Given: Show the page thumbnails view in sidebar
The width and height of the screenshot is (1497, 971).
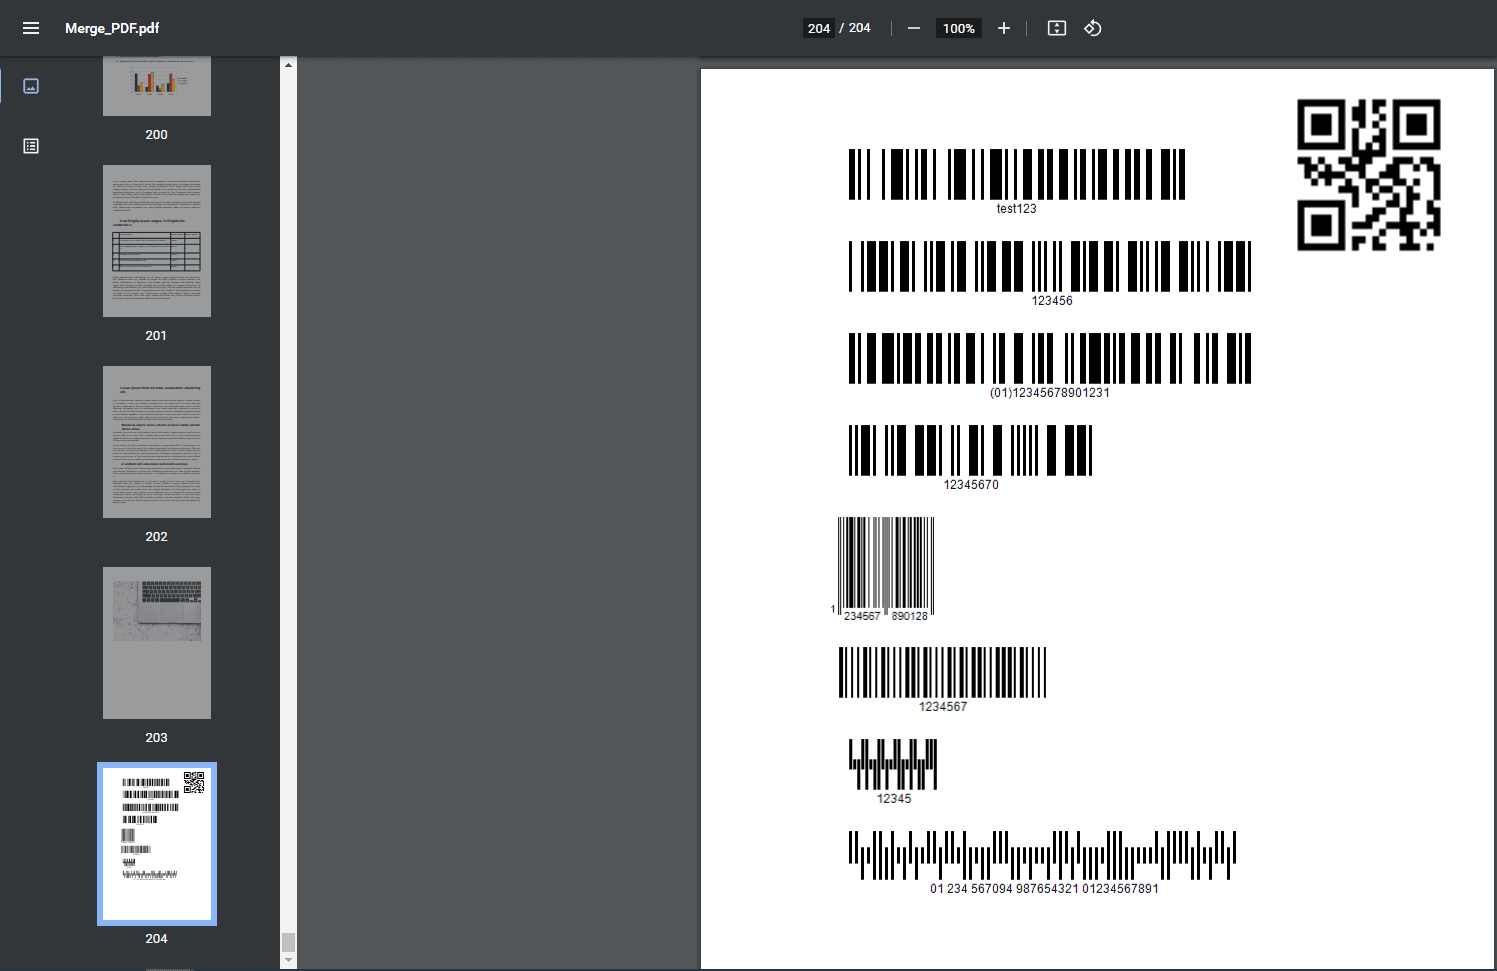Looking at the screenshot, I should point(31,86).
